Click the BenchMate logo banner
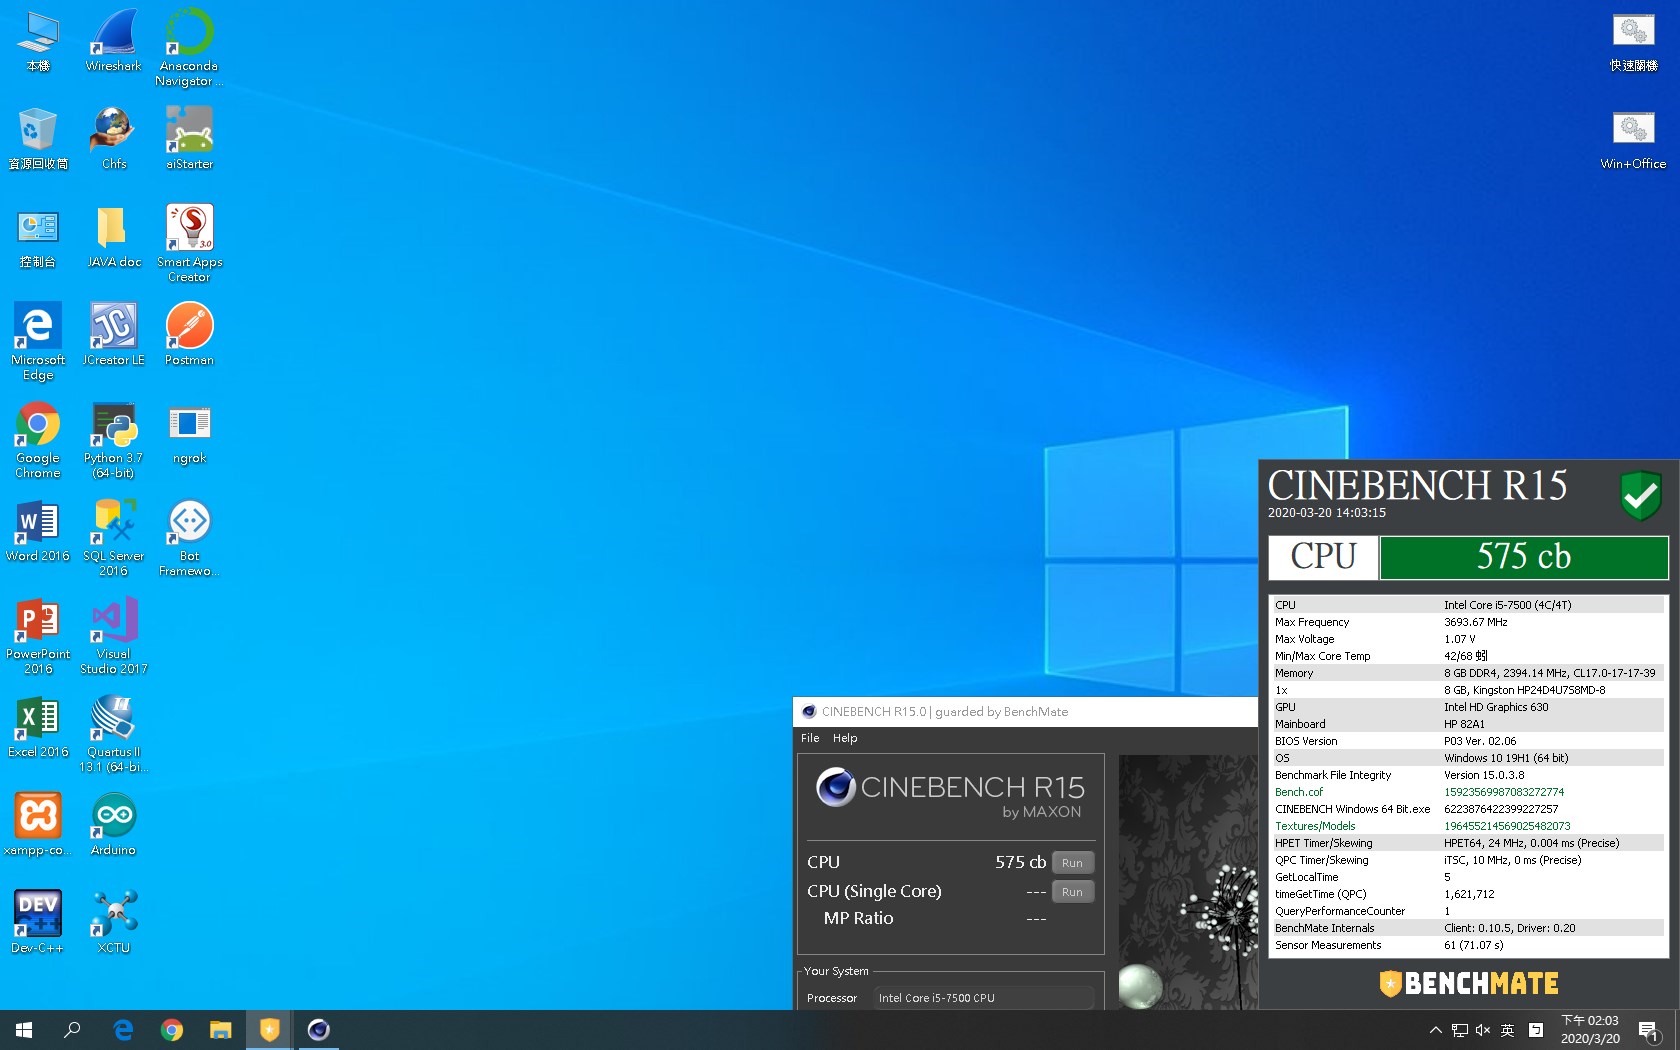The image size is (1680, 1050). tap(1469, 984)
